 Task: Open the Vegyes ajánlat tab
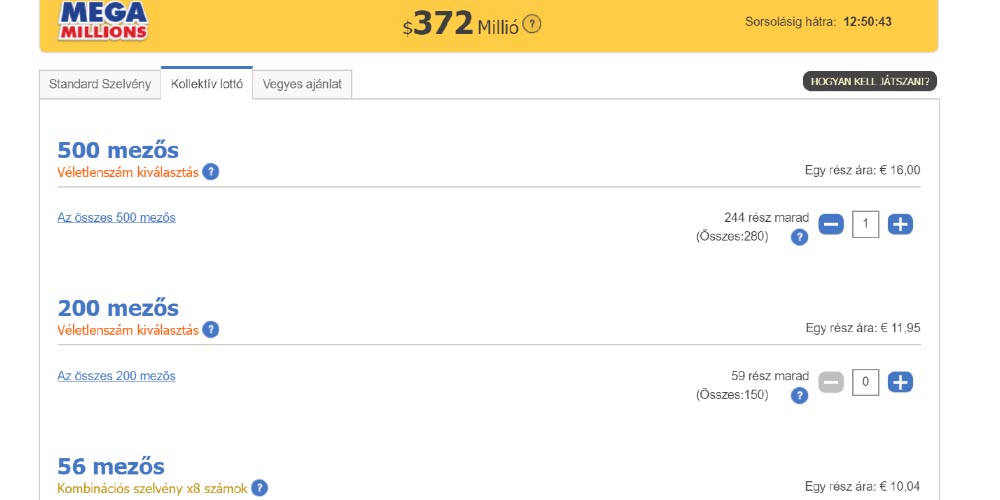coord(302,84)
